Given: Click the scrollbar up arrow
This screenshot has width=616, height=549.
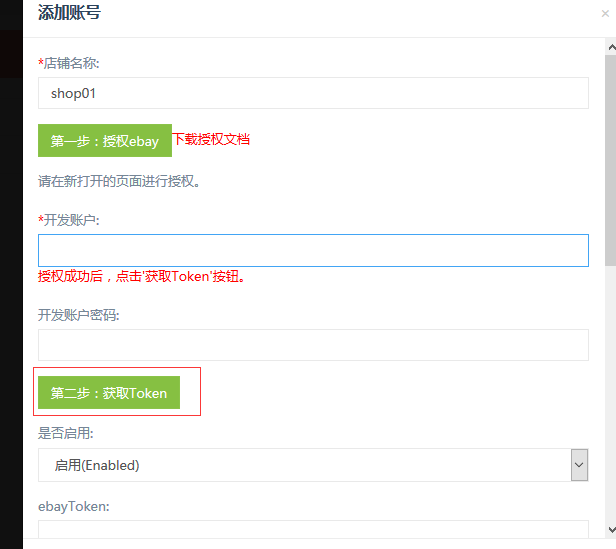Looking at the screenshot, I should coord(611,48).
